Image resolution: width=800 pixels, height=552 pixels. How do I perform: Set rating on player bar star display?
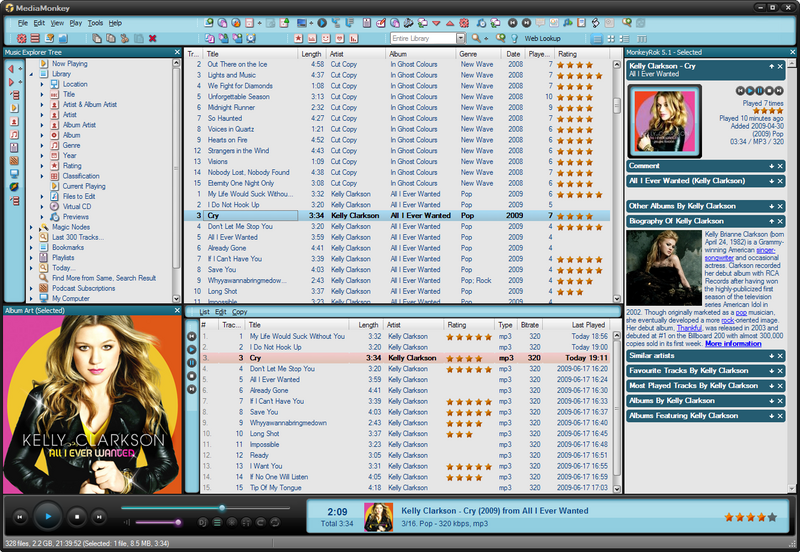751,517
